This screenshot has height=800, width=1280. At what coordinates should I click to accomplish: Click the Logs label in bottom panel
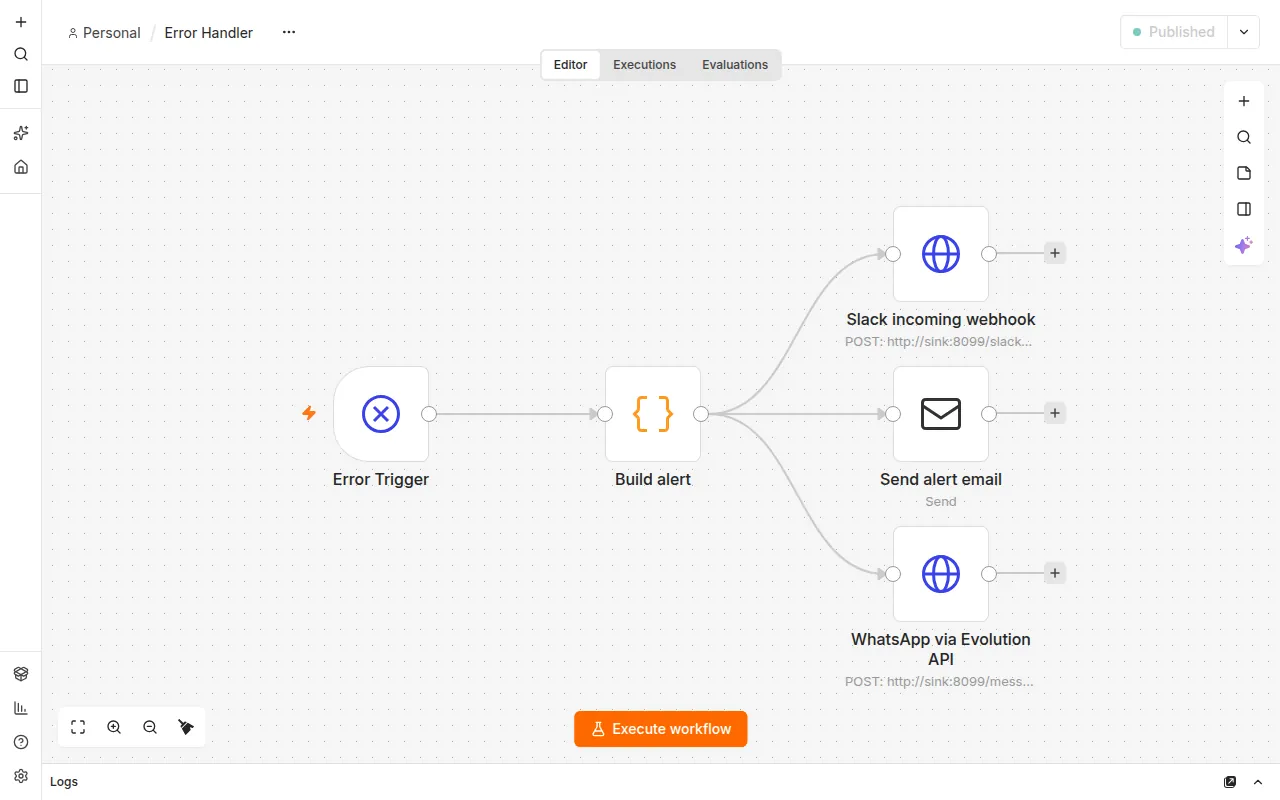tap(64, 782)
